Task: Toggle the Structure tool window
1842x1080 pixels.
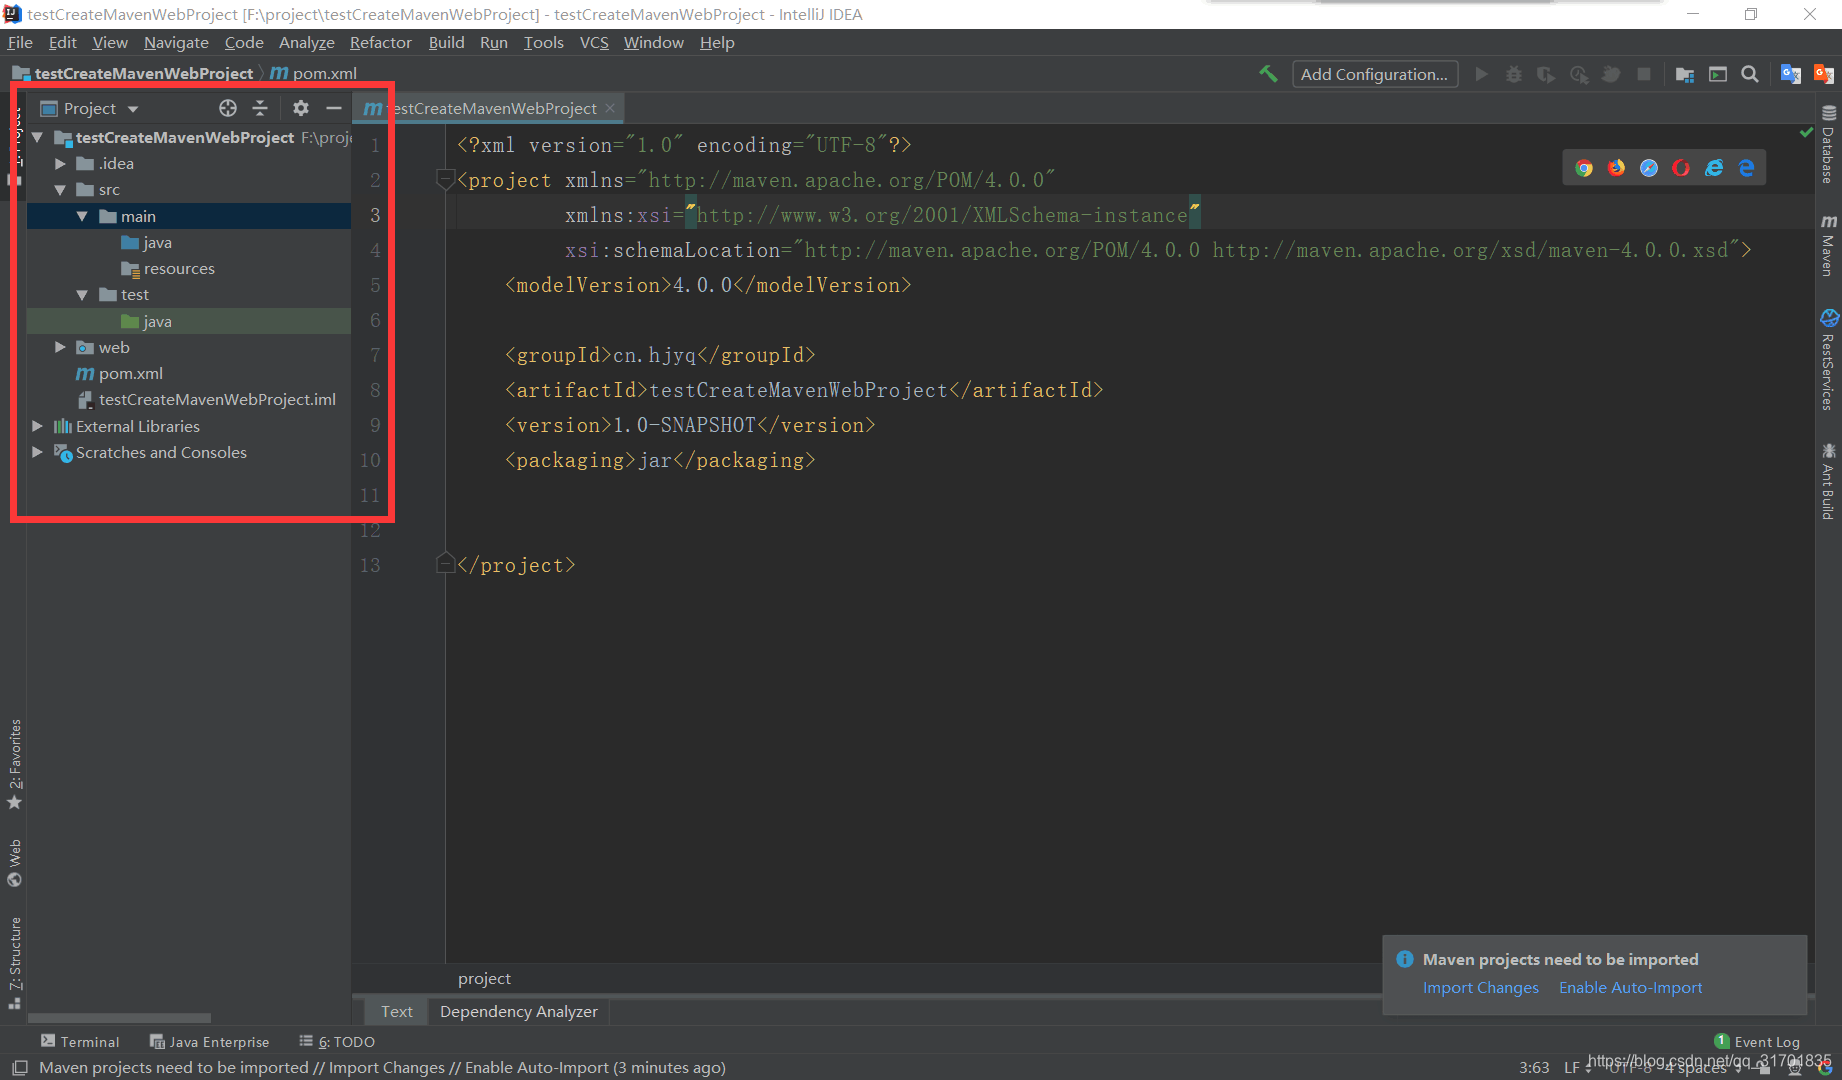Action: point(14,963)
